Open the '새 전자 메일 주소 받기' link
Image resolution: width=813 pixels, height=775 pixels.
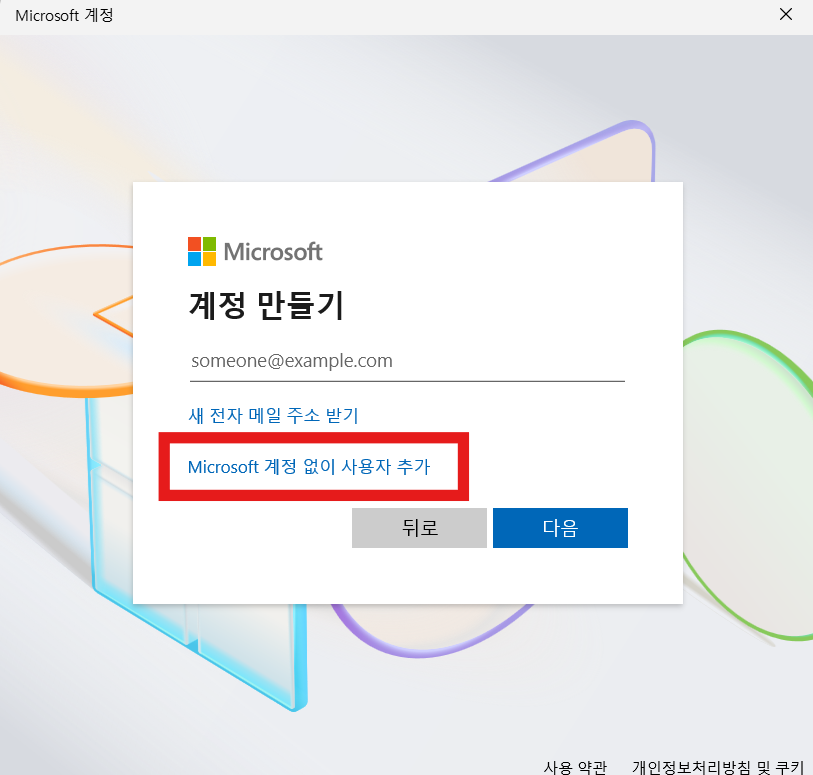273,415
